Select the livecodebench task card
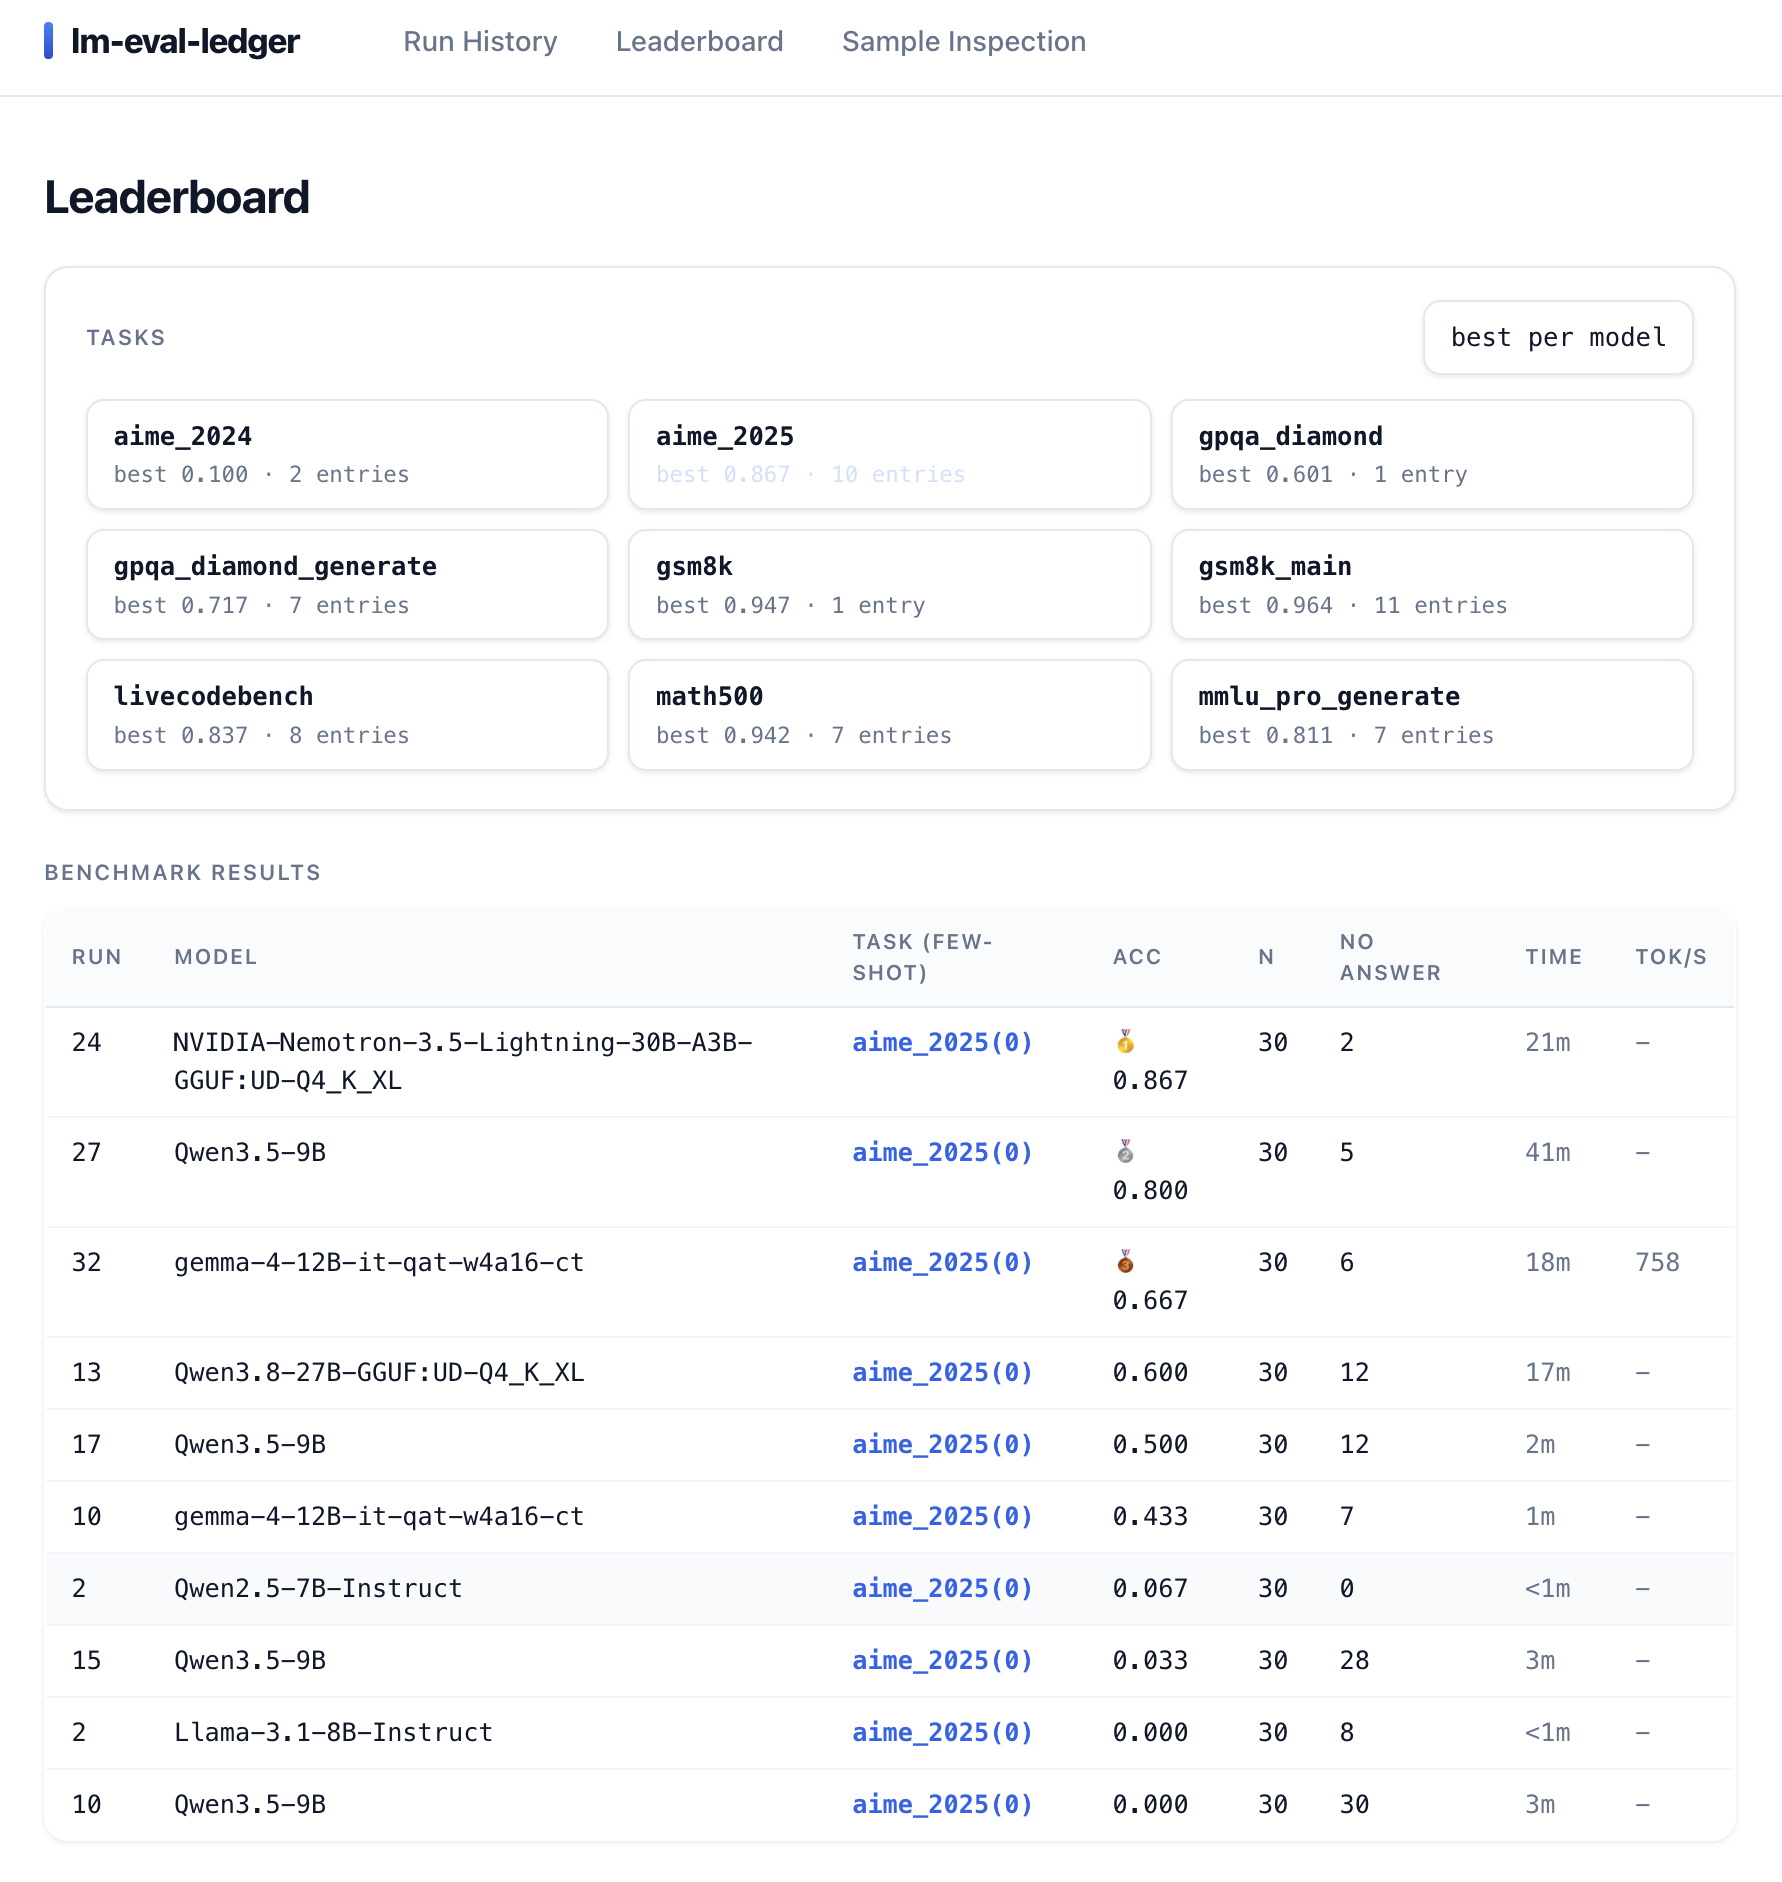1782x1882 pixels. tap(347, 715)
